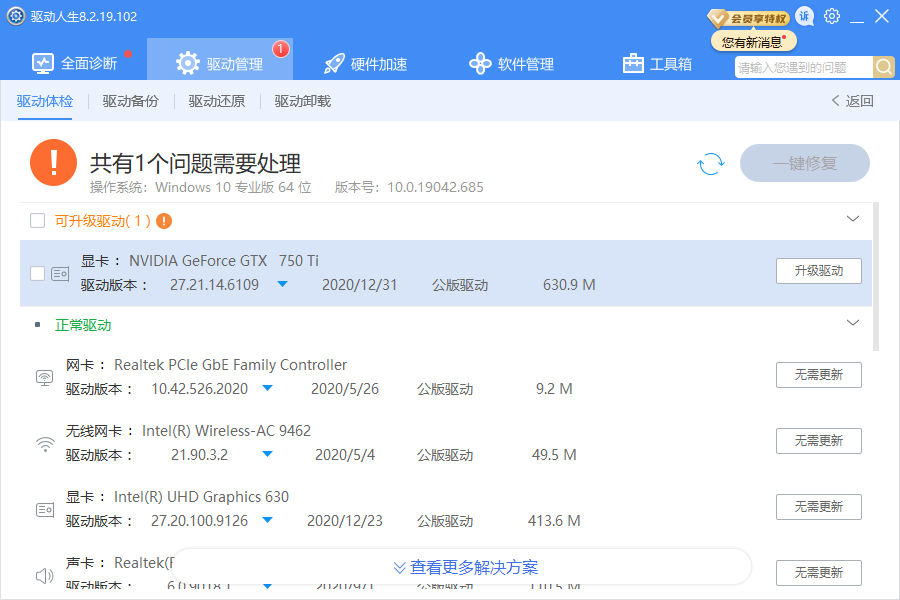Click 升级驱动 for the NVIDIA card
Image resolution: width=900 pixels, height=600 pixels.
(818, 271)
